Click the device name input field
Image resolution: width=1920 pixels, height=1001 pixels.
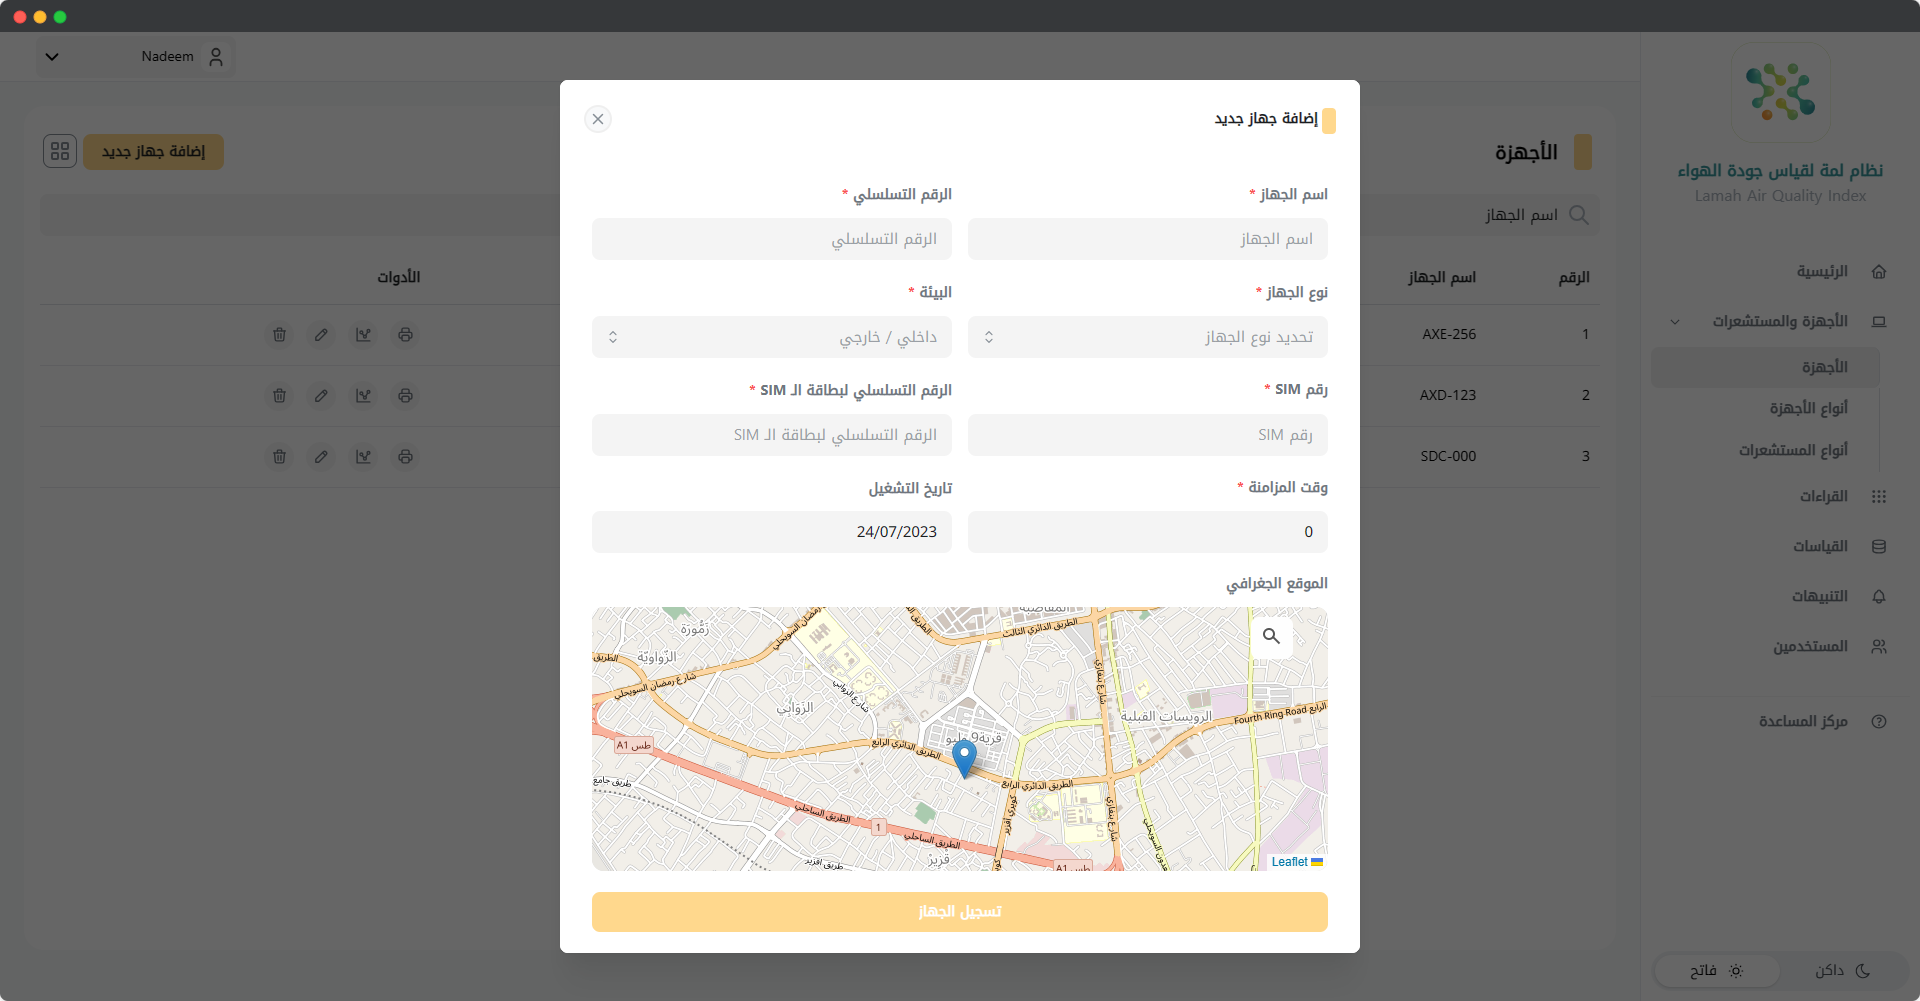(x=1148, y=239)
